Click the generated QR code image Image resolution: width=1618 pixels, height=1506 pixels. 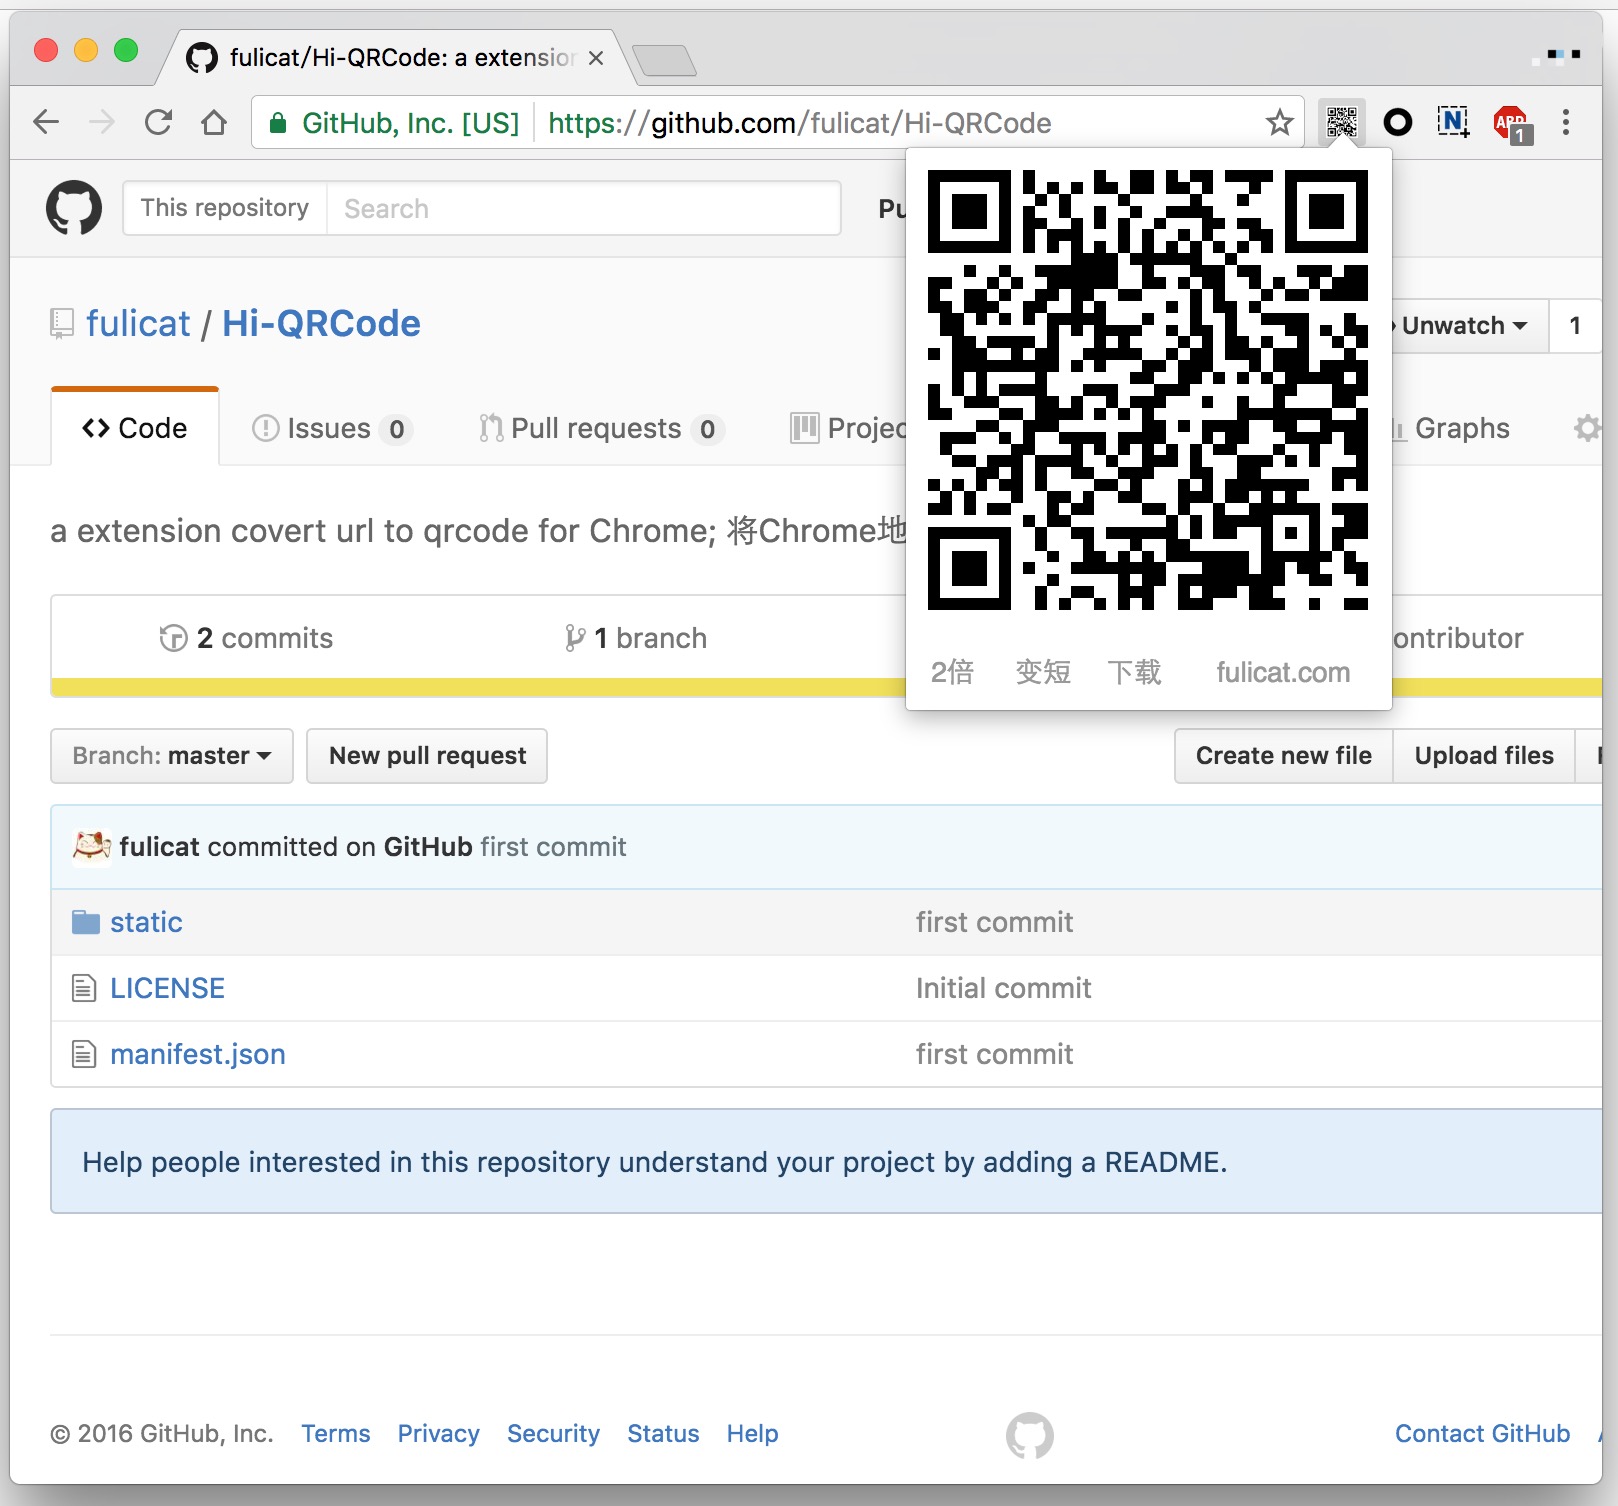tap(1148, 390)
